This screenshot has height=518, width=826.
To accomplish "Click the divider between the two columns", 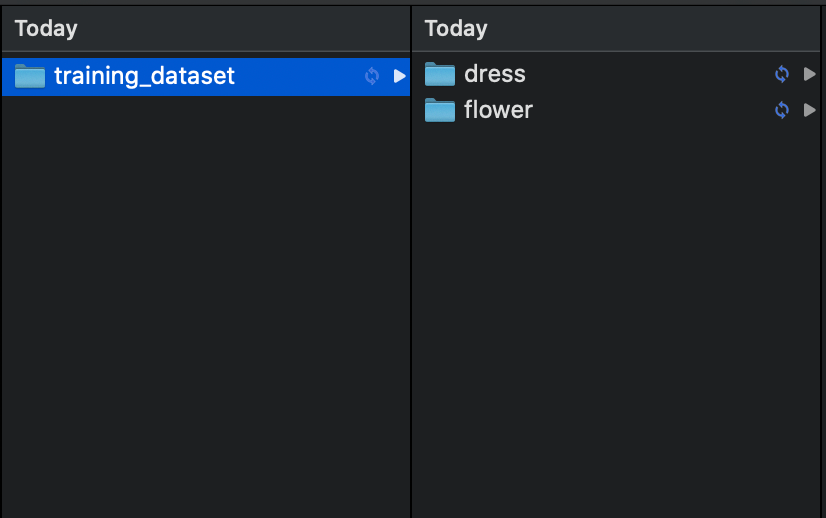I will coord(411,262).
